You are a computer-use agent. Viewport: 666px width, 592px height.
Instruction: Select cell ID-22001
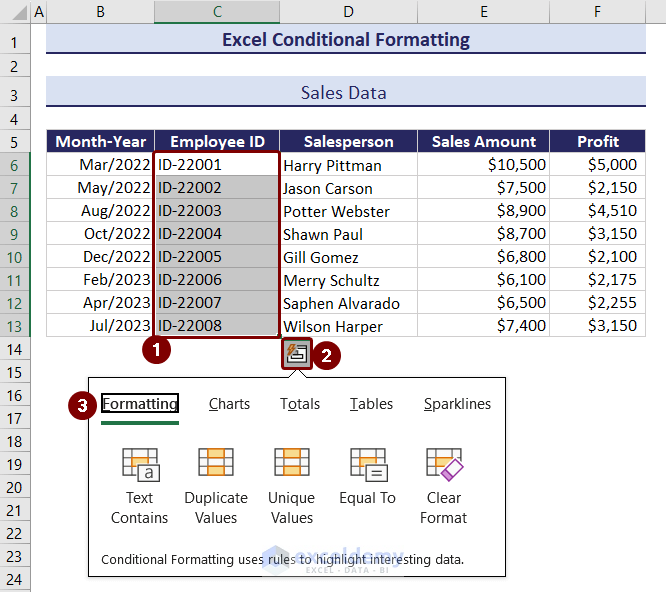pos(217,164)
